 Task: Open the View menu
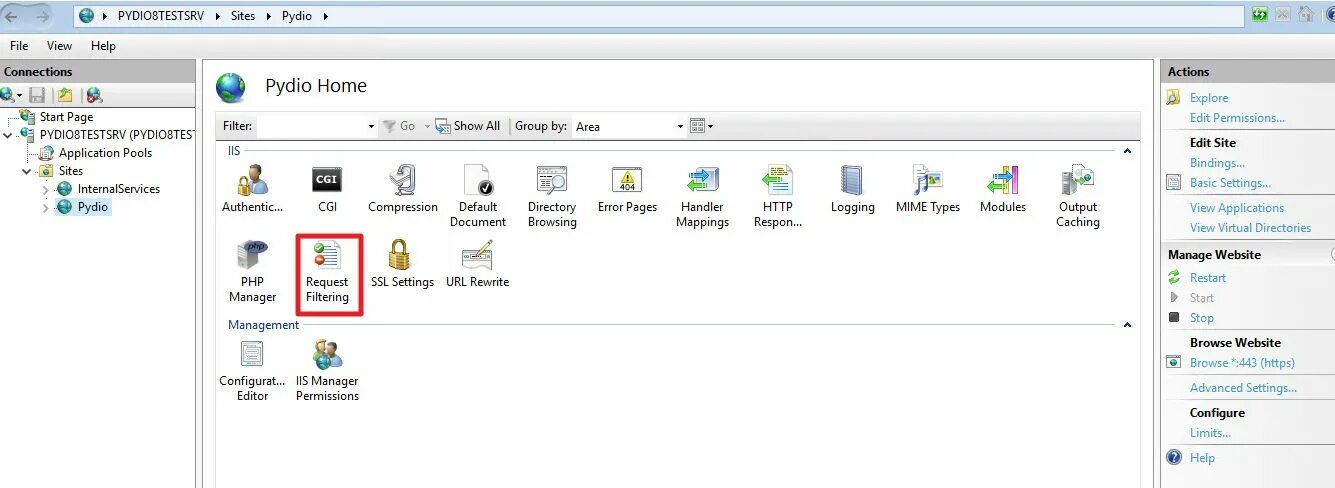(59, 46)
